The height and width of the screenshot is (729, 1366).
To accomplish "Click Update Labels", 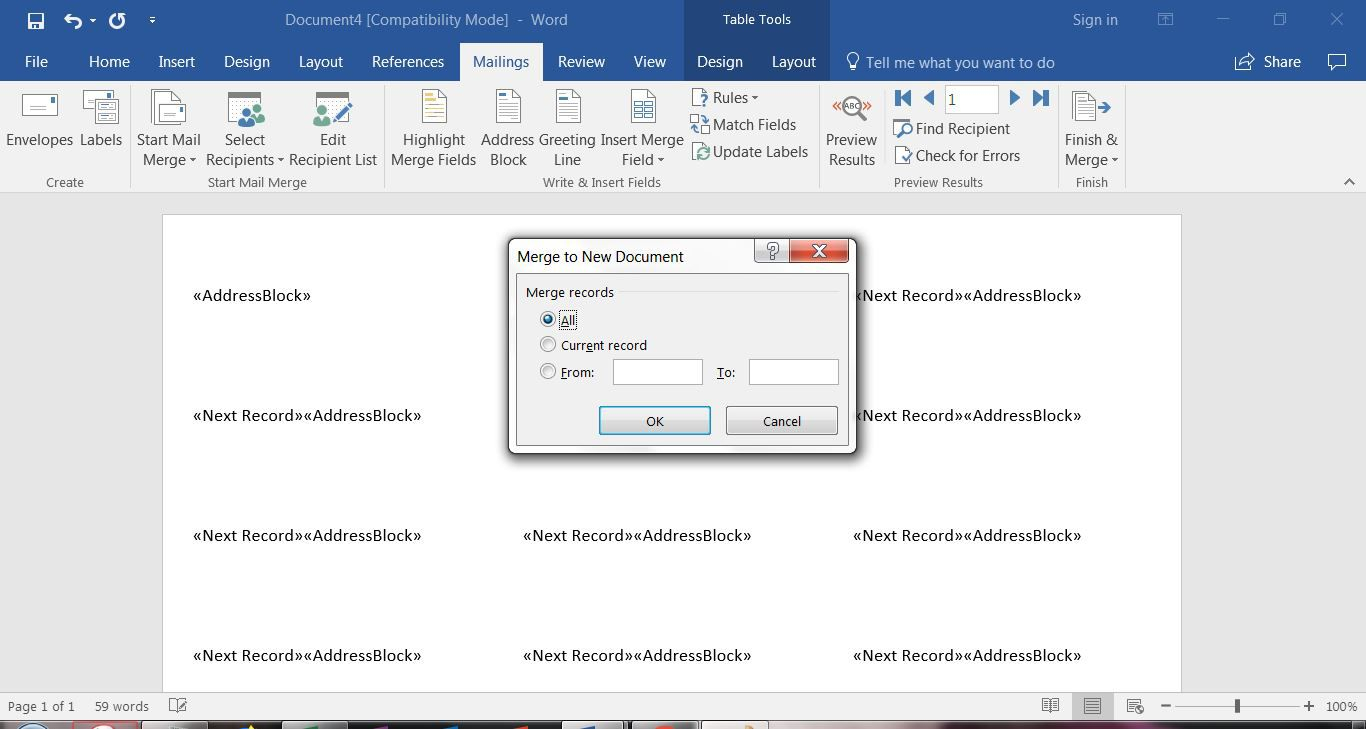I will pyautogui.click(x=750, y=151).
